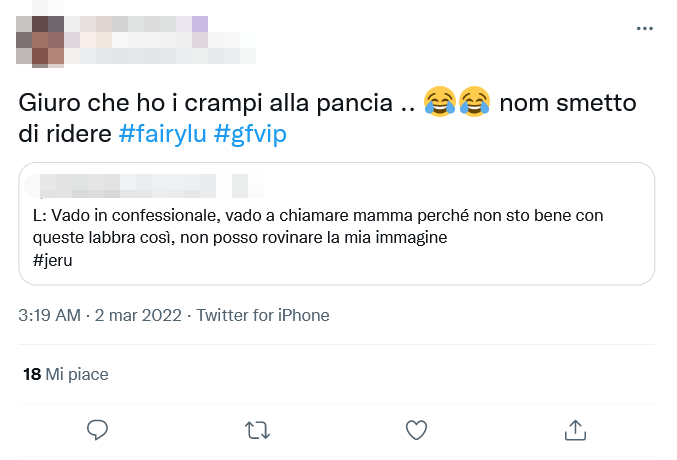The height and width of the screenshot is (460, 677).
Task: Like the tweet with the heart icon
Action: coord(416,429)
